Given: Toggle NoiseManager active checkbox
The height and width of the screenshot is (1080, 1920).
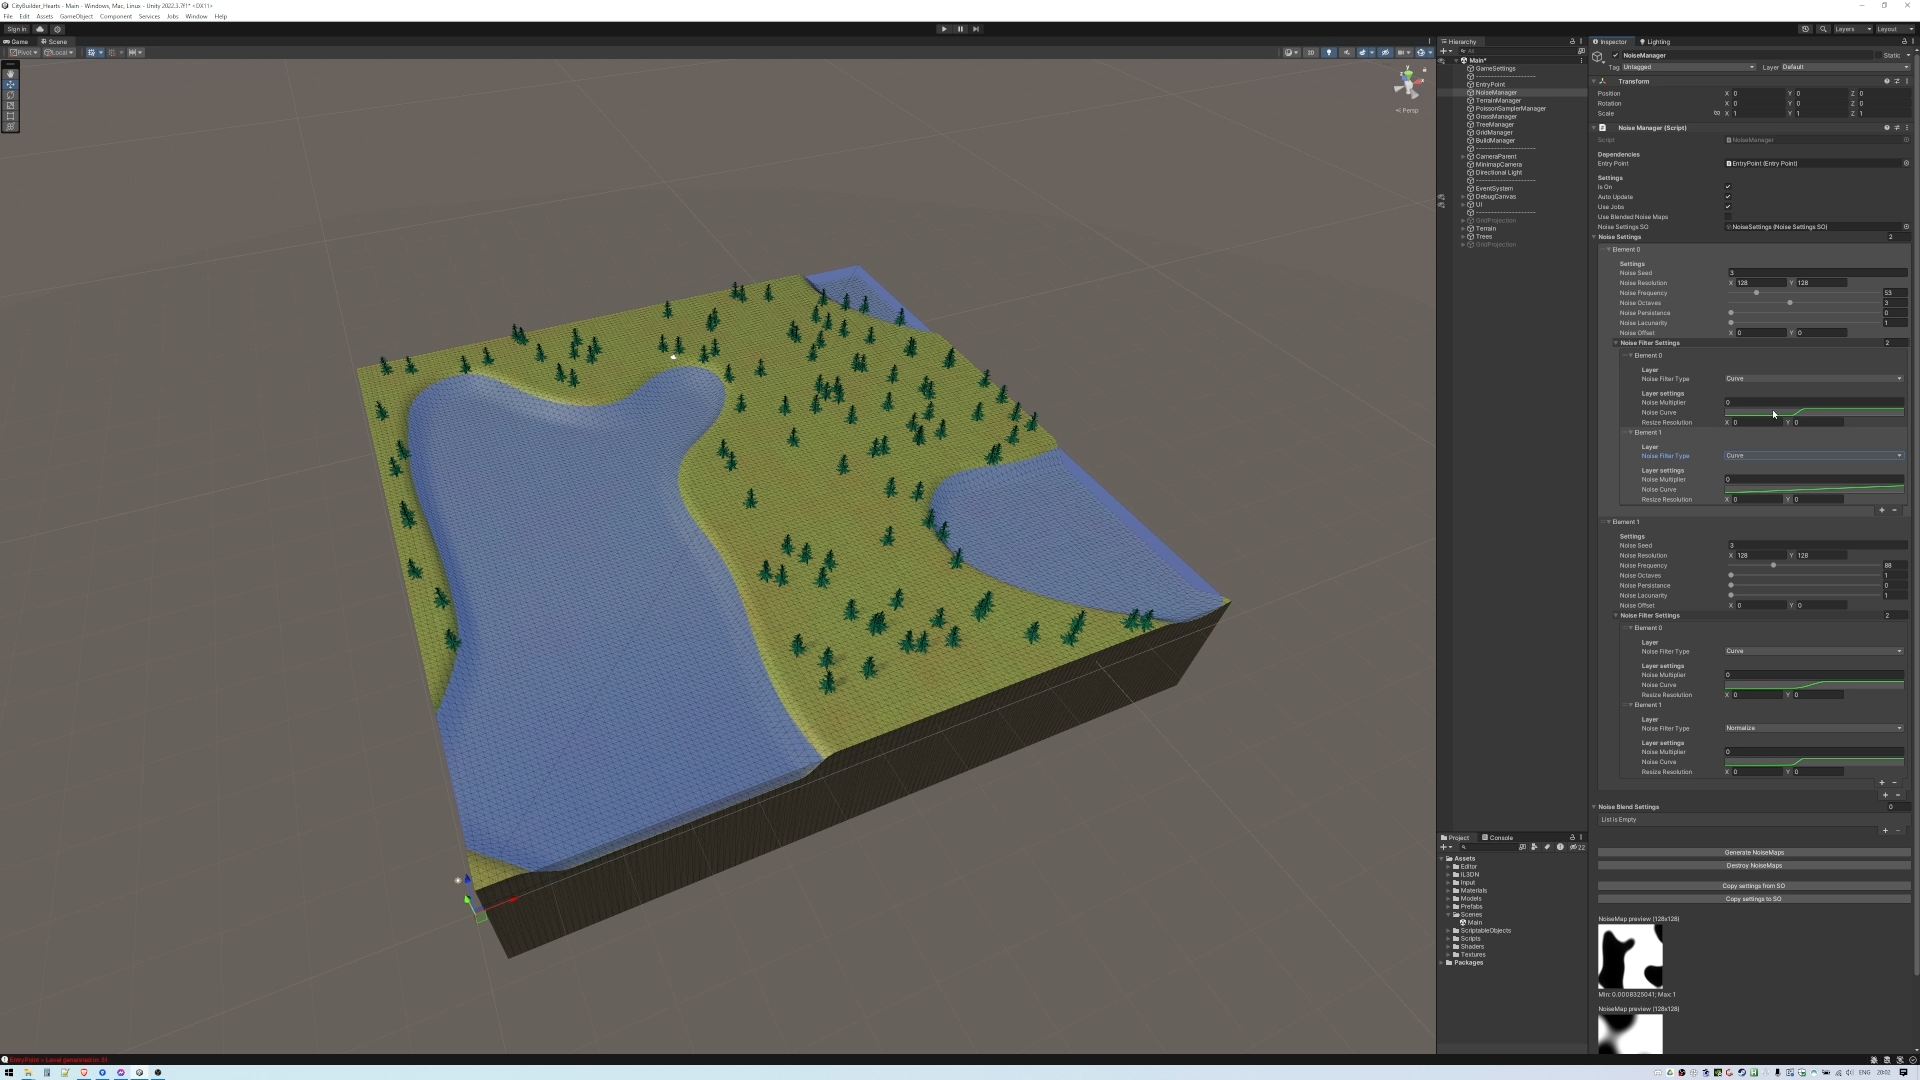Looking at the screenshot, I should click(1614, 56).
